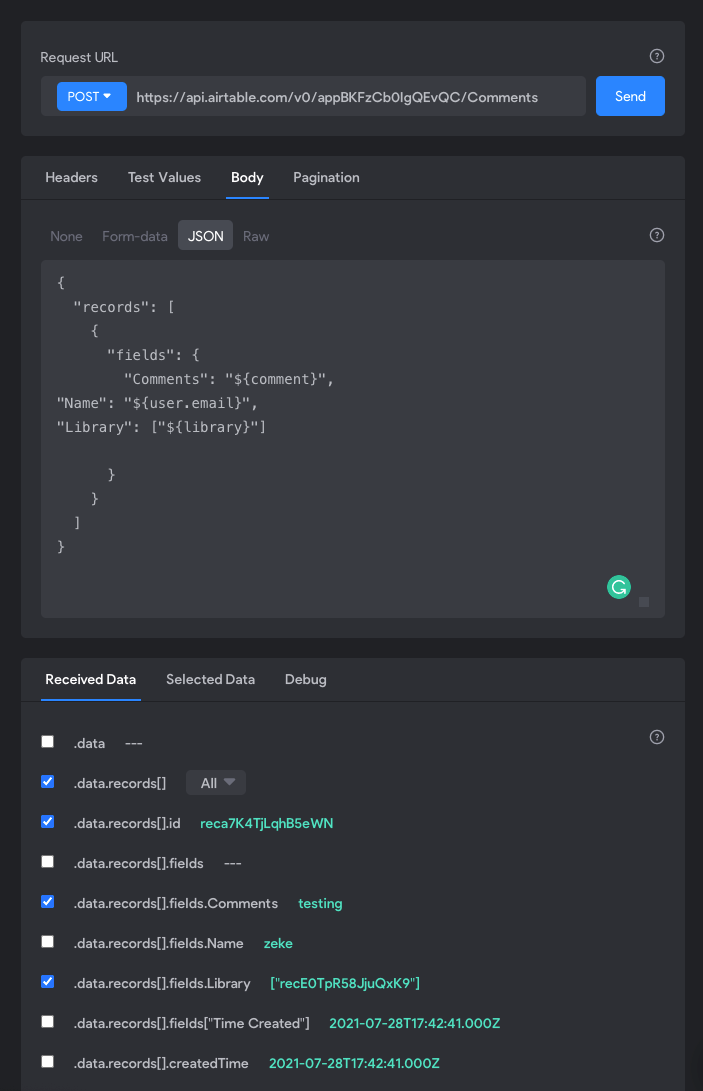Uncheck the .data.records[].id checkbox
The height and width of the screenshot is (1091, 703).
[x=47, y=822]
